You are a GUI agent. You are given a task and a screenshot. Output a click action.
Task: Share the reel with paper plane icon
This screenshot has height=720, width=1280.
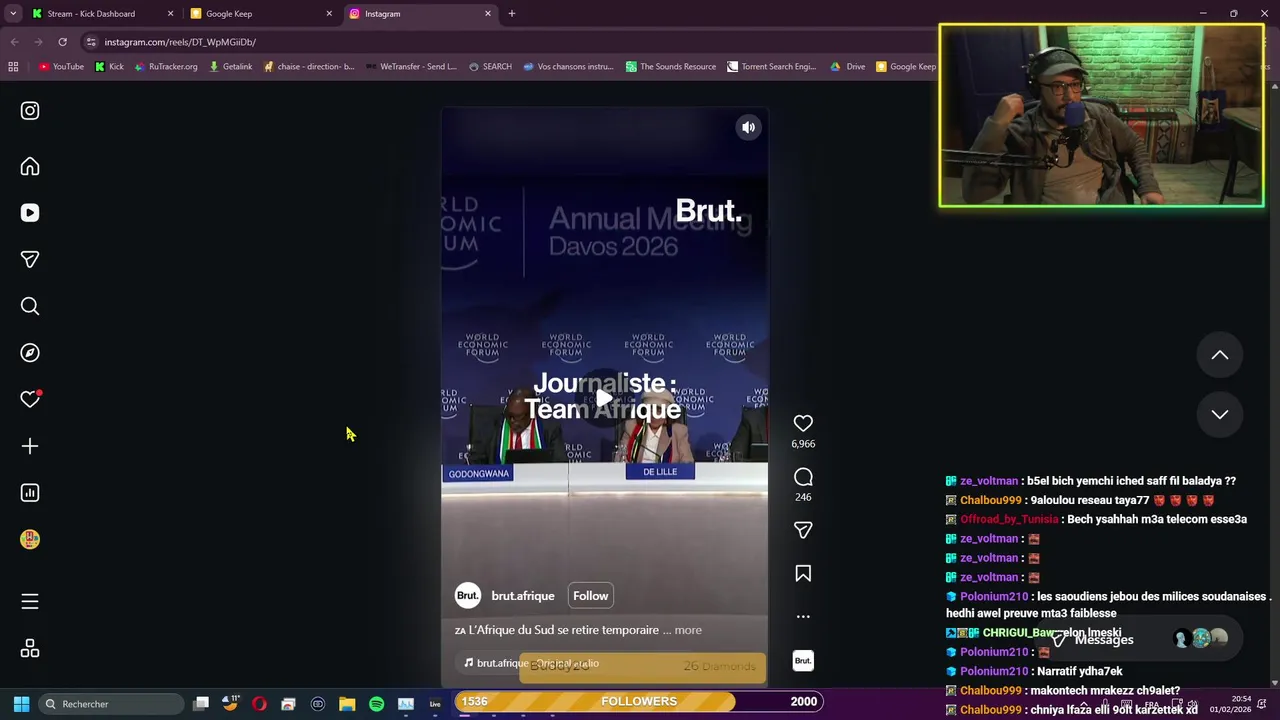click(x=803, y=530)
